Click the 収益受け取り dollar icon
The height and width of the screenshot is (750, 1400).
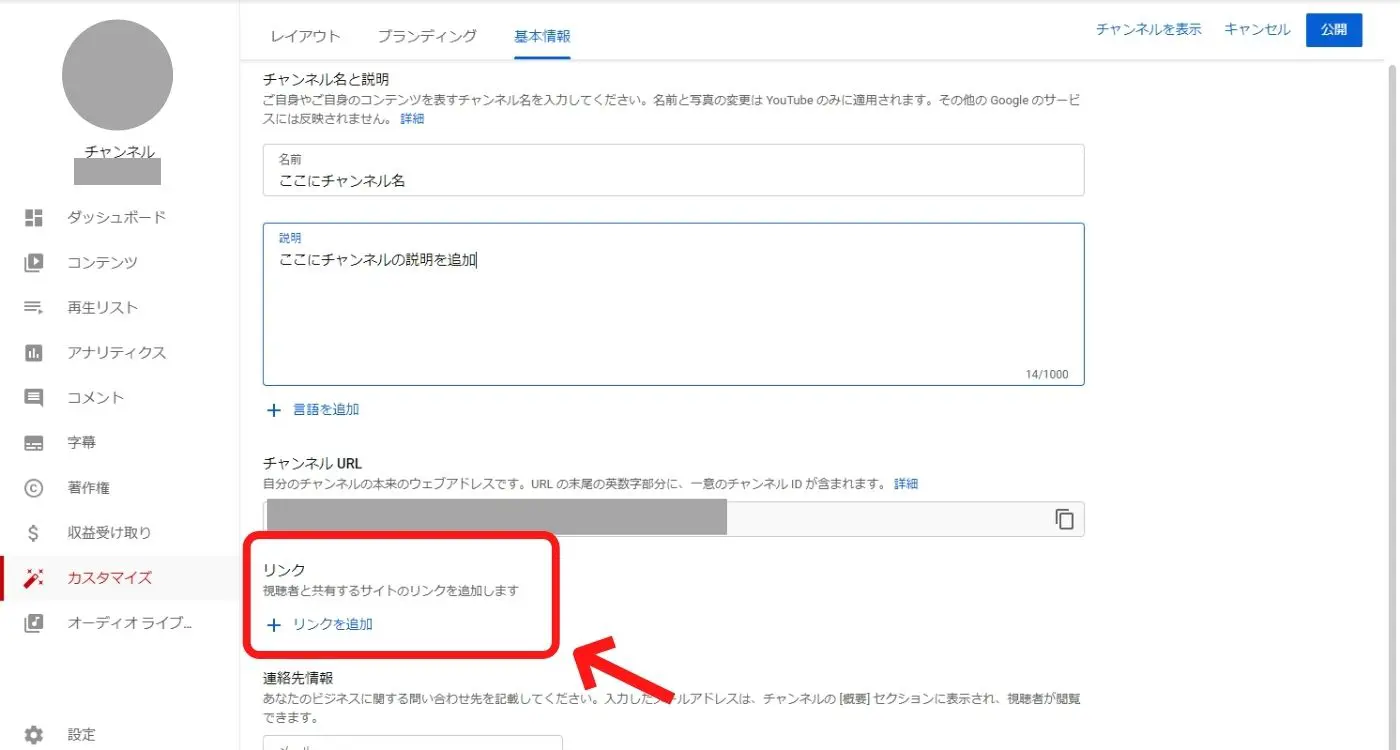coord(34,533)
